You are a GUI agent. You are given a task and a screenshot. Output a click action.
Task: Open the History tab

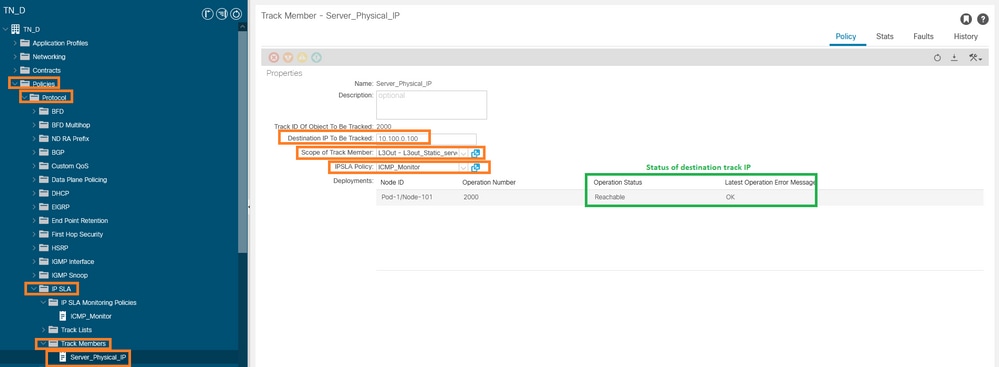point(965,37)
